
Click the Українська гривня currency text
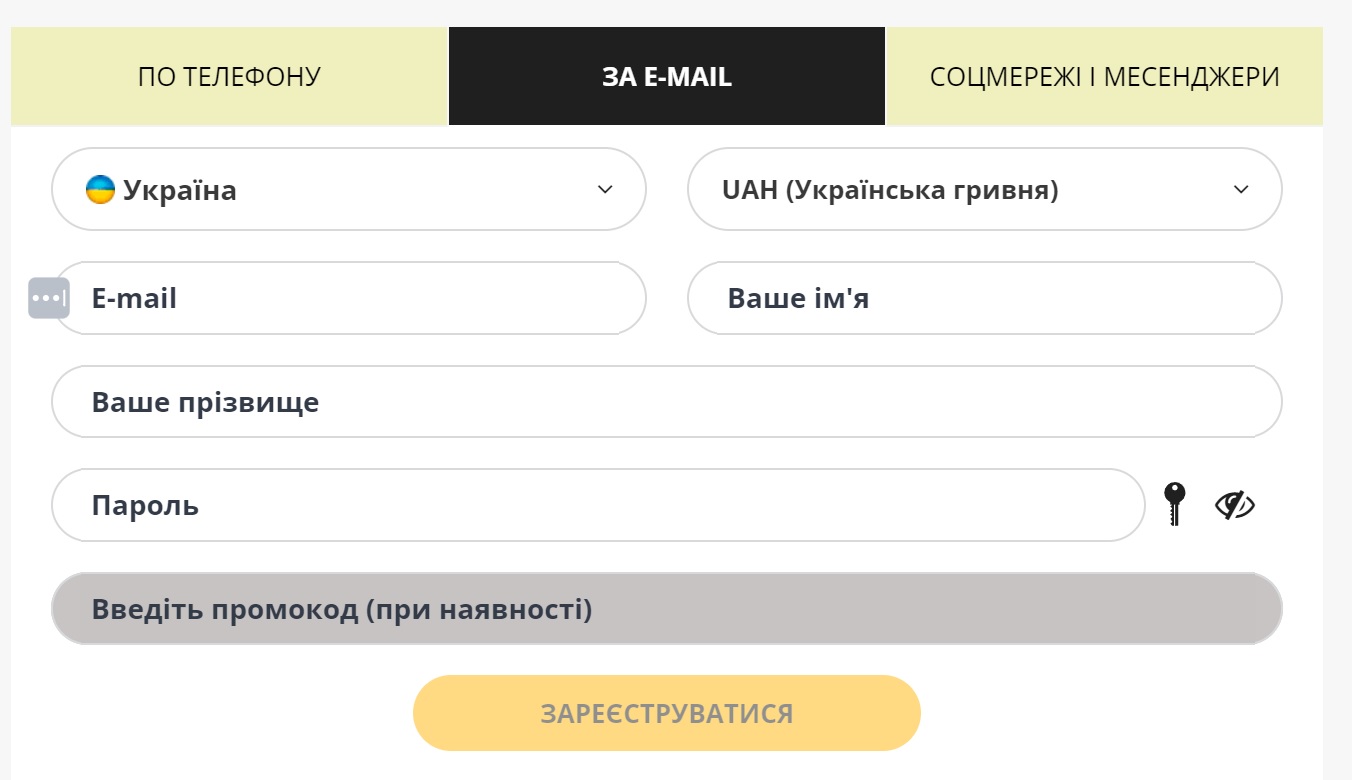tap(922, 190)
